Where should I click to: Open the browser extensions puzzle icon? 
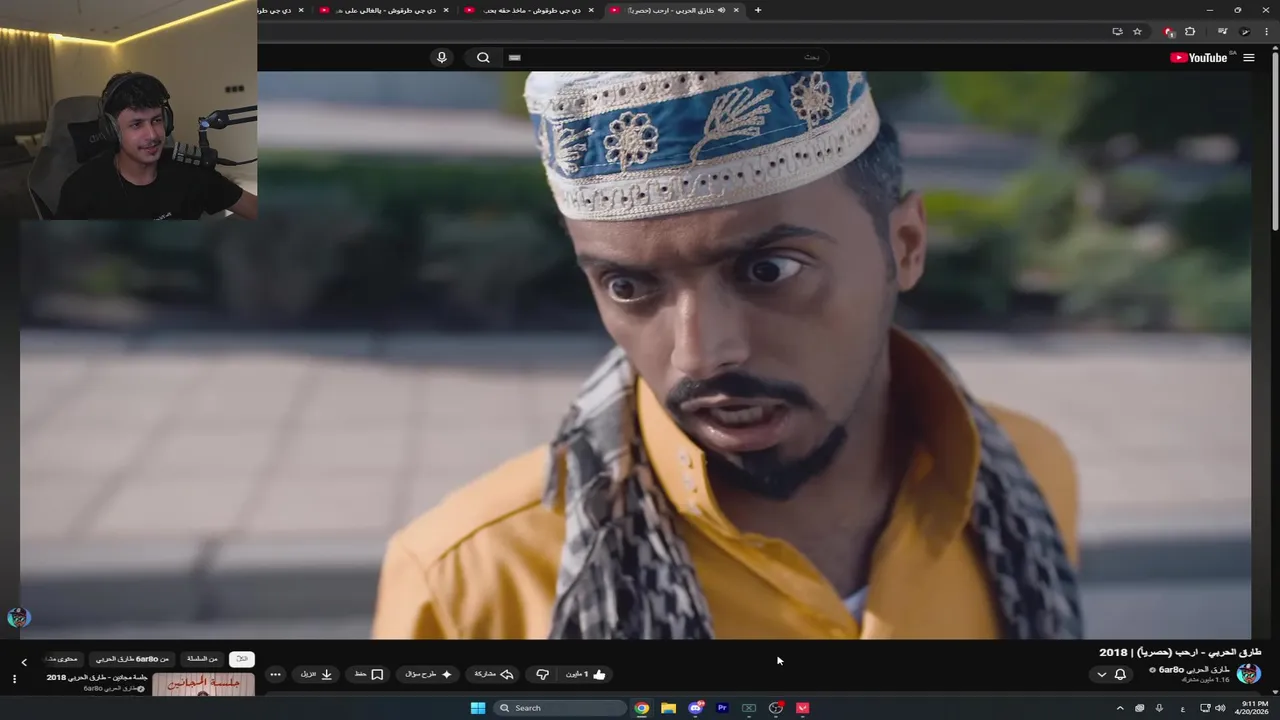[x=1190, y=32]
